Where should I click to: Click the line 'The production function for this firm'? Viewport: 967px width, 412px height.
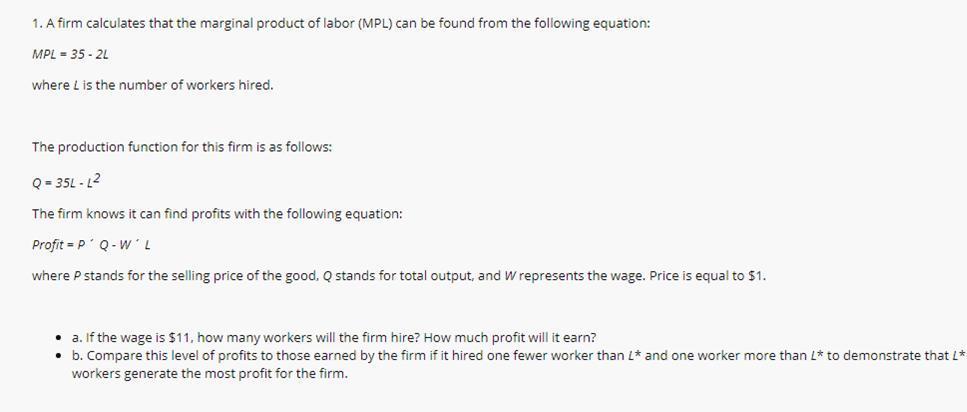(182, 148)
